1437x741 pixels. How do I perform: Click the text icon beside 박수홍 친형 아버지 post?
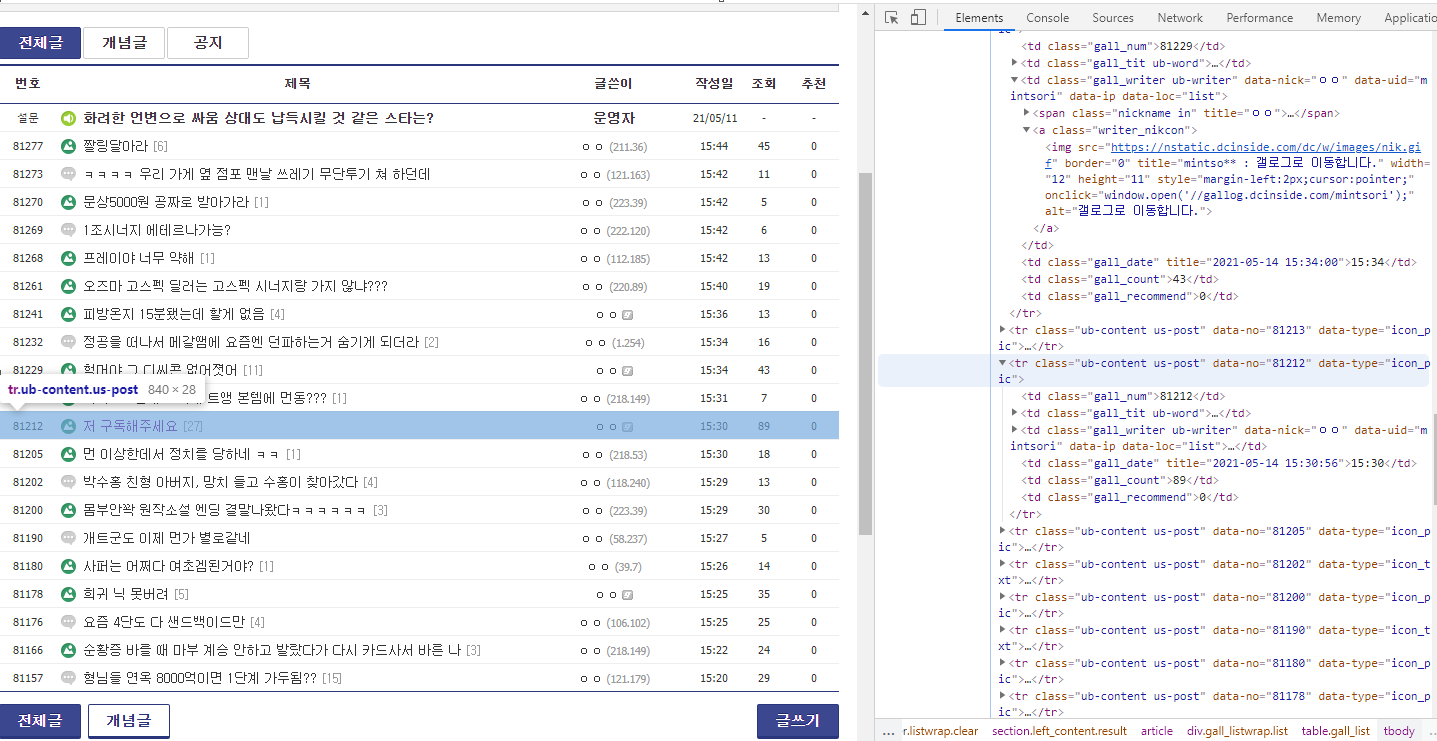point(68,482)
